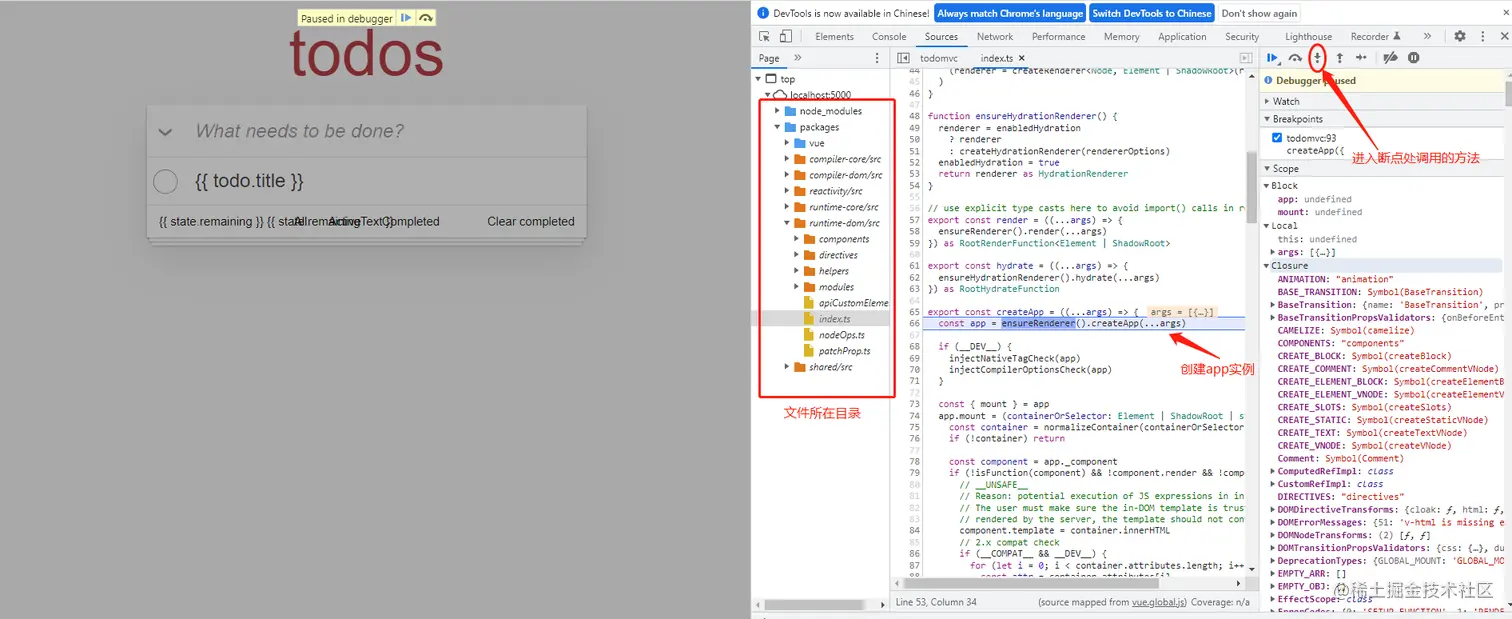Image resolution: width=1512 pixels, height=619 pixels.
Task: Open patchProp.ts file in the tree
Action: 844,351
